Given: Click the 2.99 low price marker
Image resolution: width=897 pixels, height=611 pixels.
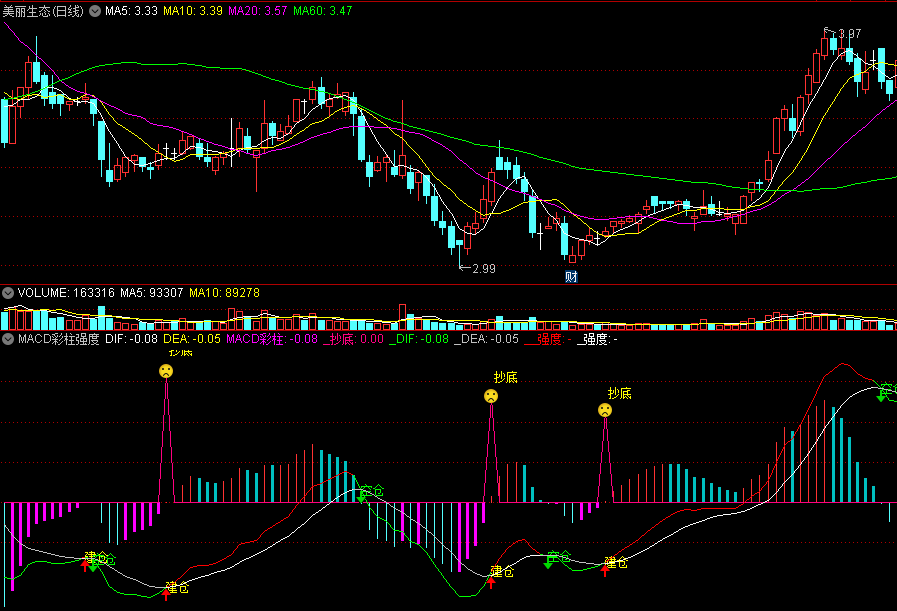Looking at the screenshot, I should coord(484,268).
